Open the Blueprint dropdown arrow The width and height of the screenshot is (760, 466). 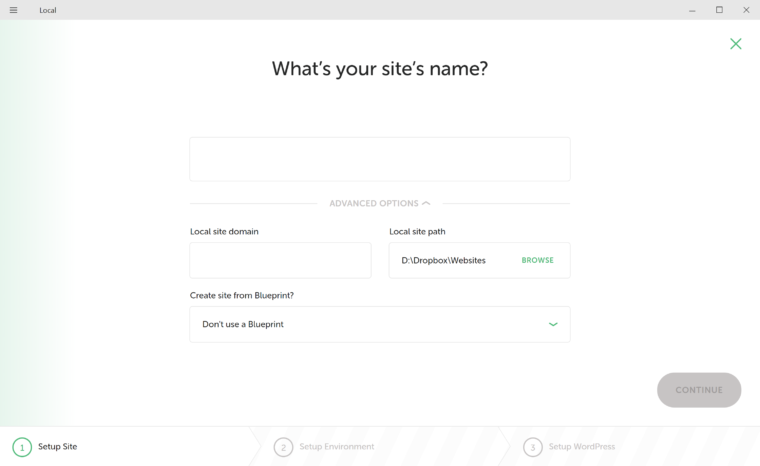(553, 324)
